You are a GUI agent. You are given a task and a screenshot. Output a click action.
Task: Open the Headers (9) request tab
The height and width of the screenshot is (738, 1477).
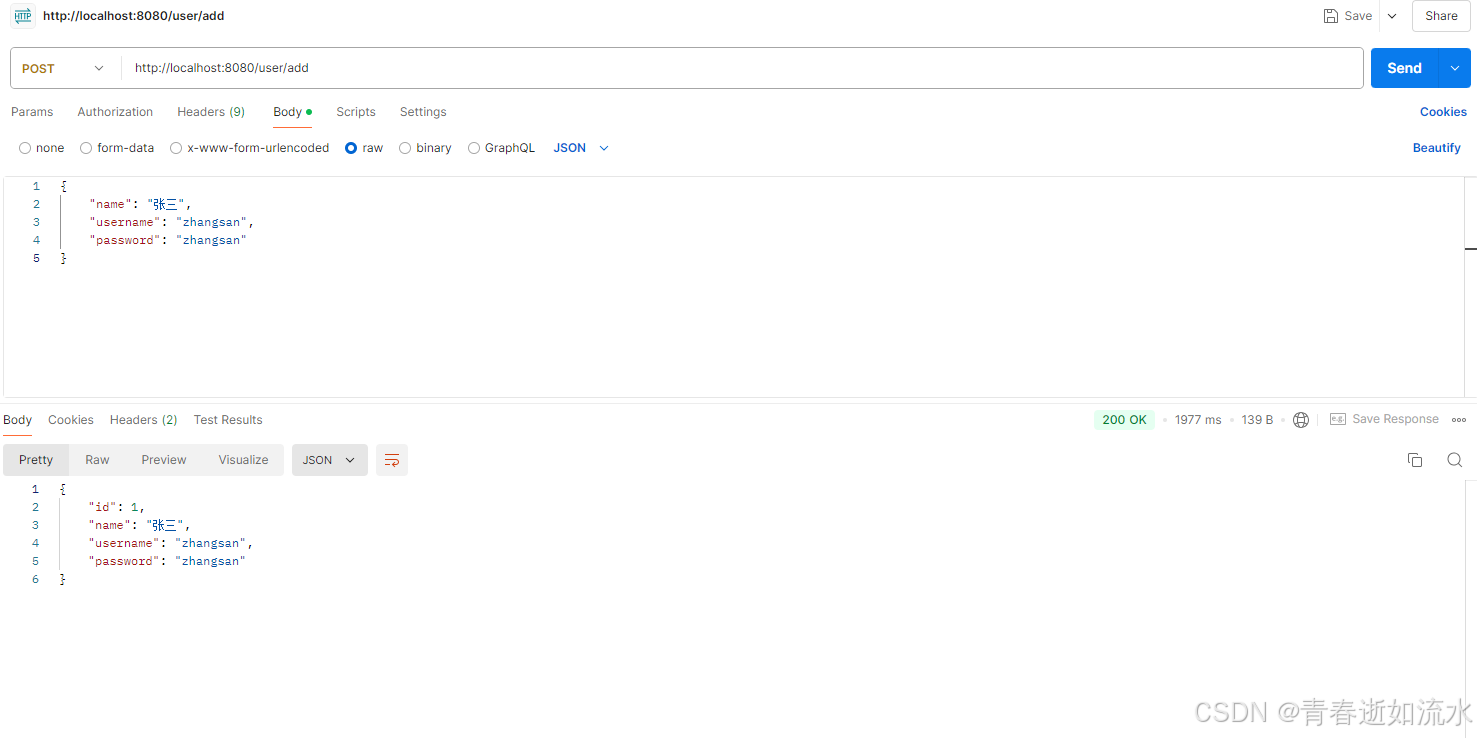211,112
